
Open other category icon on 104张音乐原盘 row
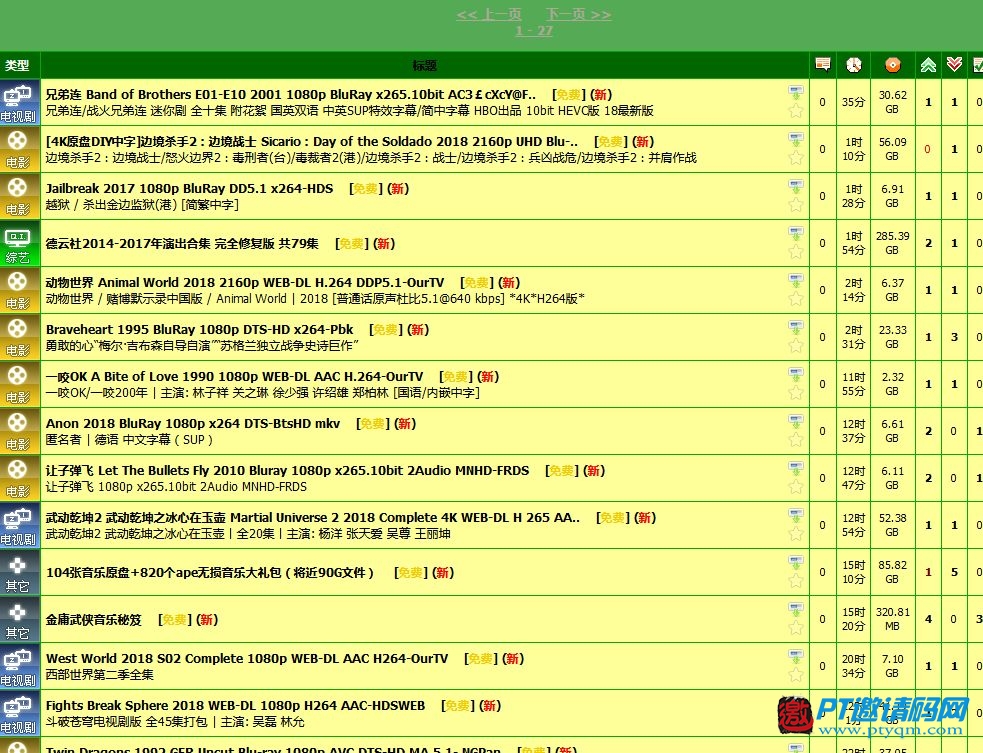click(x=19, y=572)
